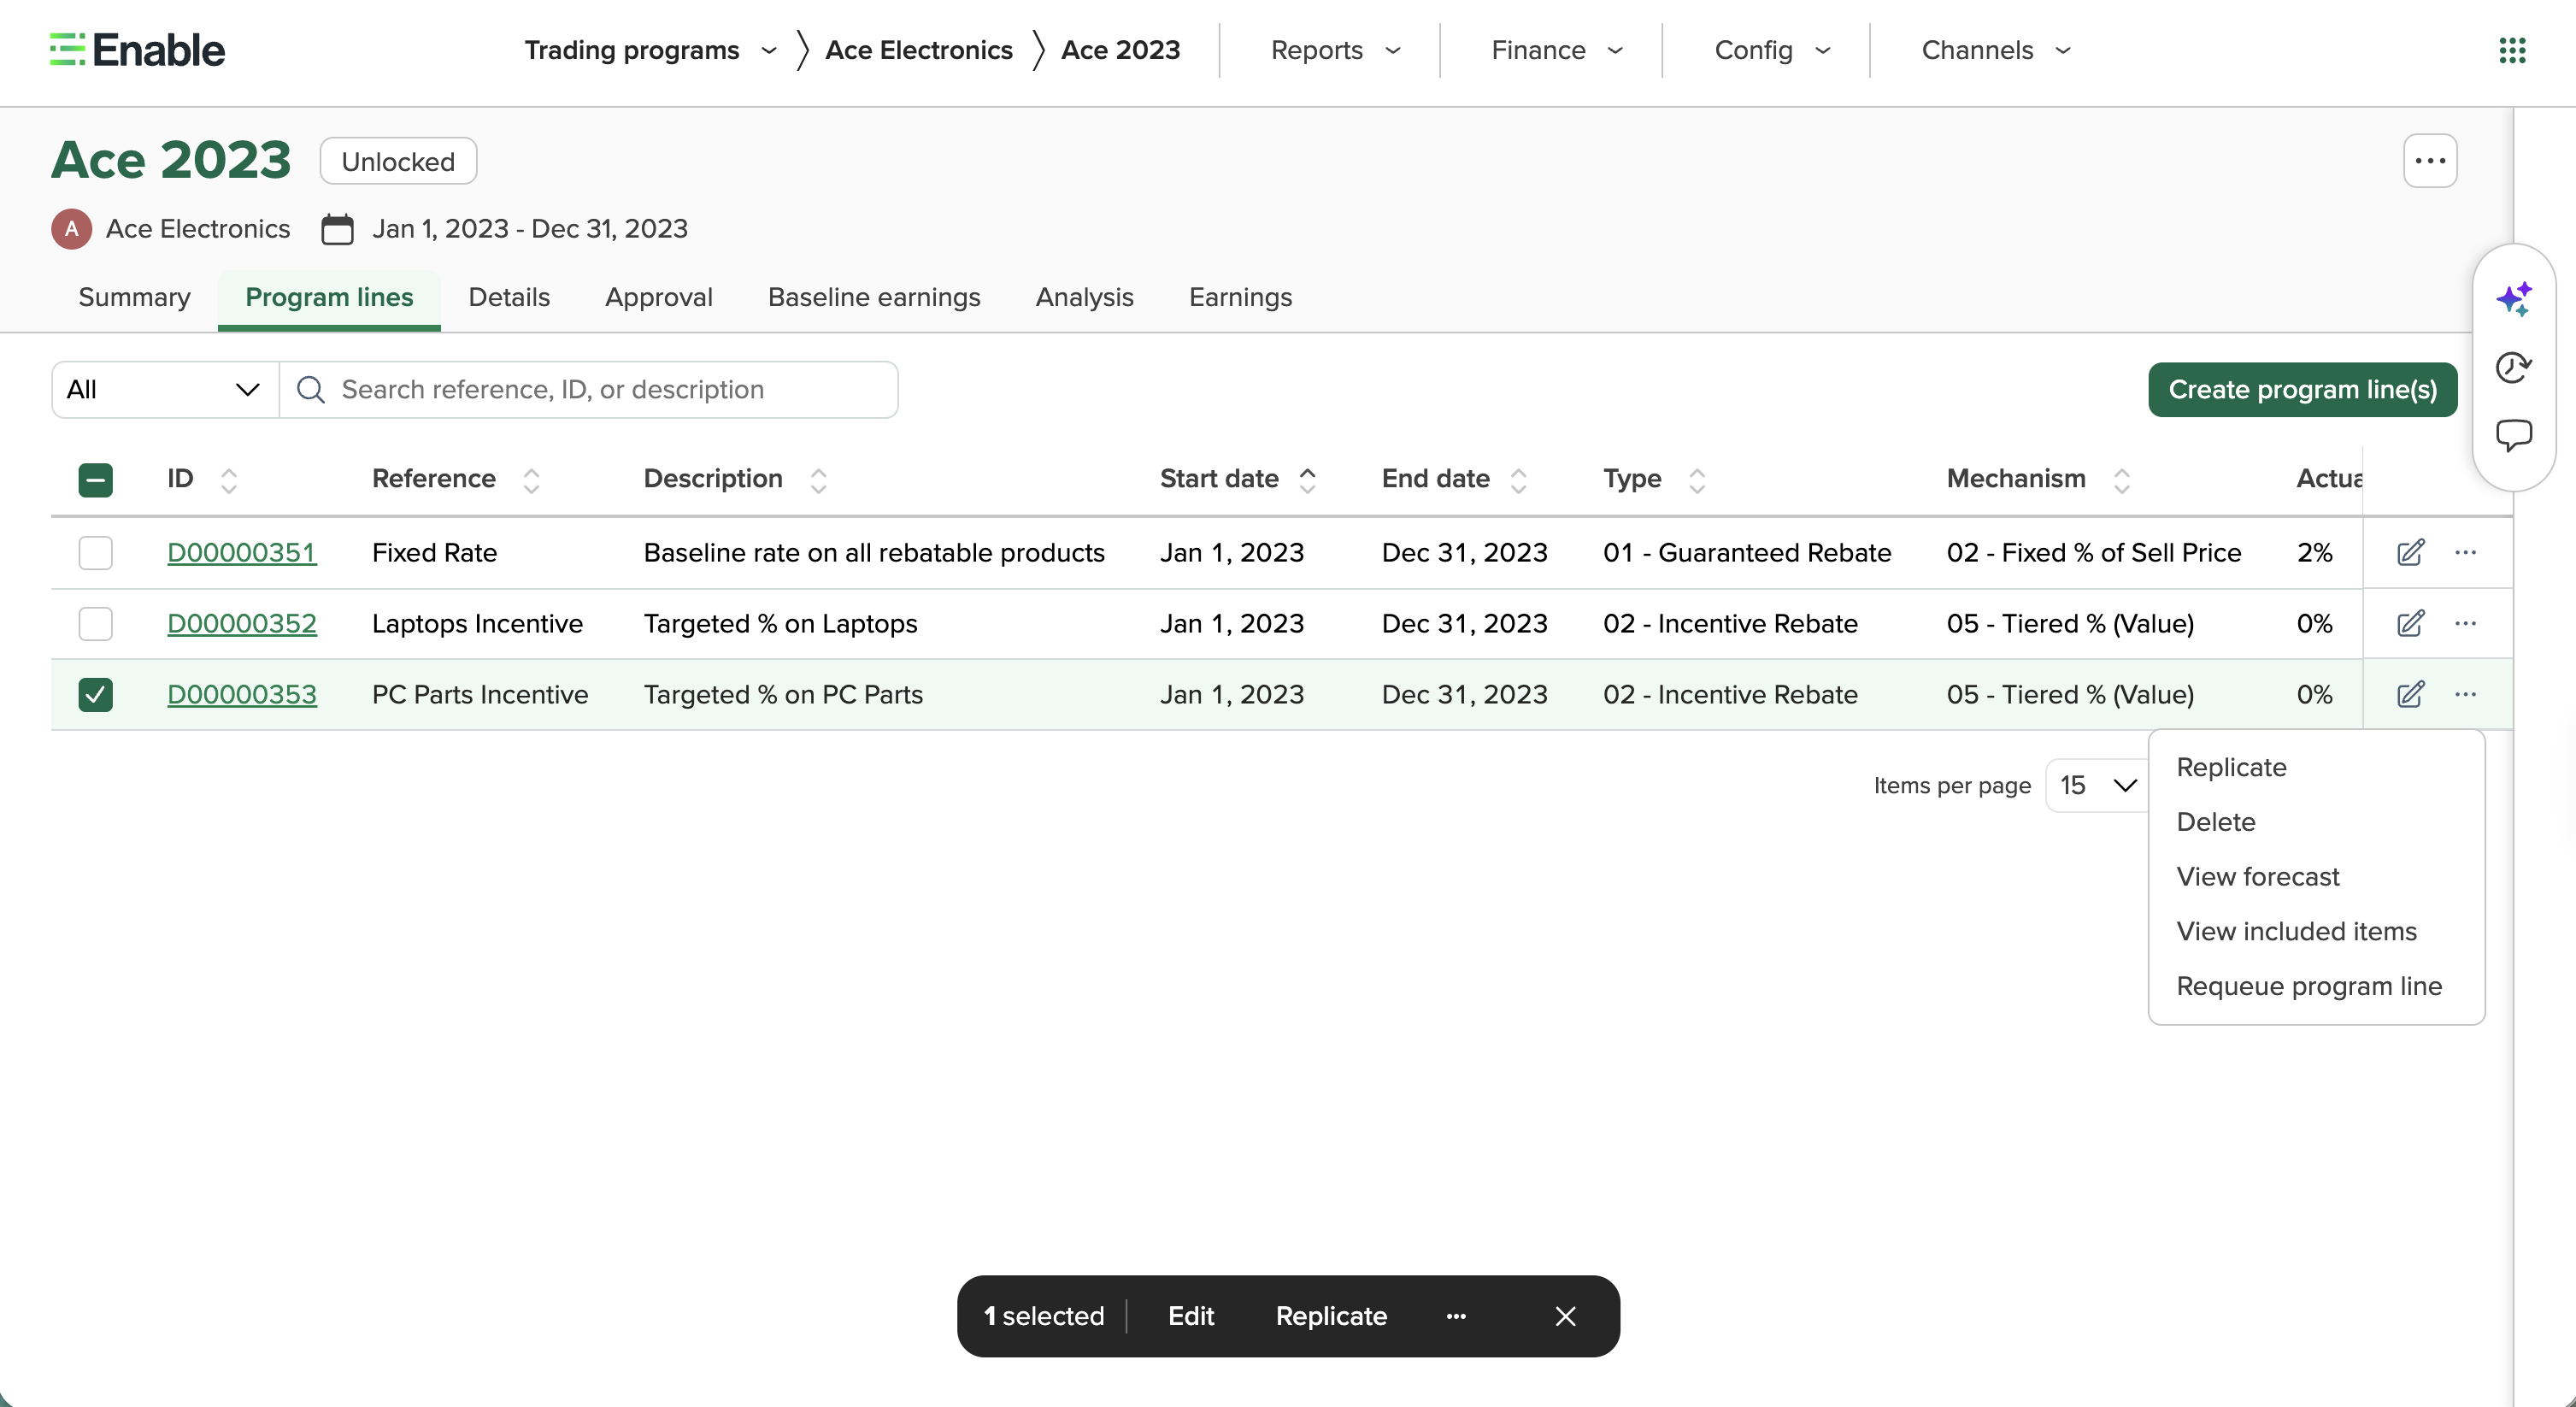The width and height of the screenshot is (2576, 1407).
Task: Open the comments speech bubble icon
Action: point(2513,435)
